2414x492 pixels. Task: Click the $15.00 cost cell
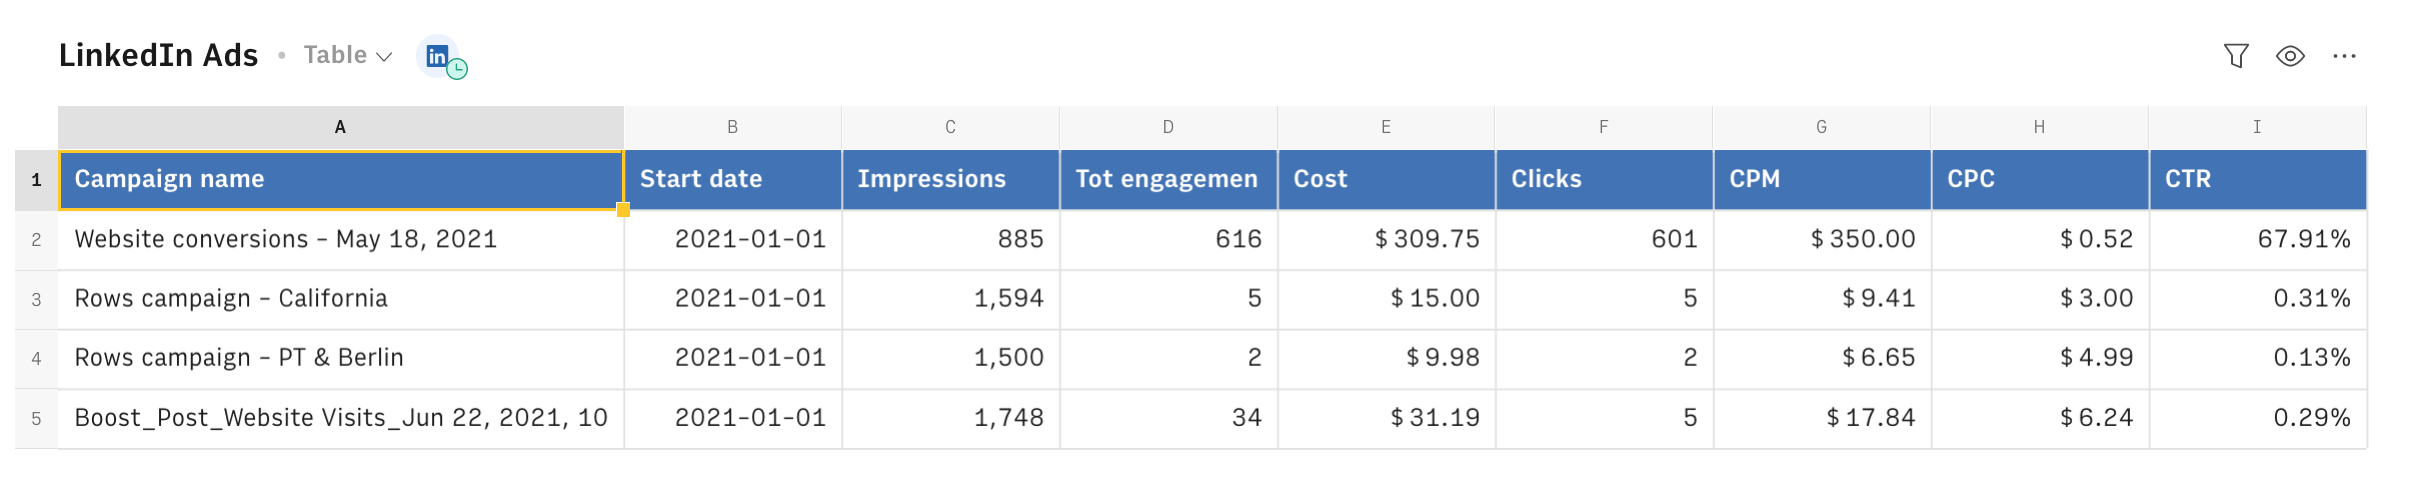pos(1387,299)
